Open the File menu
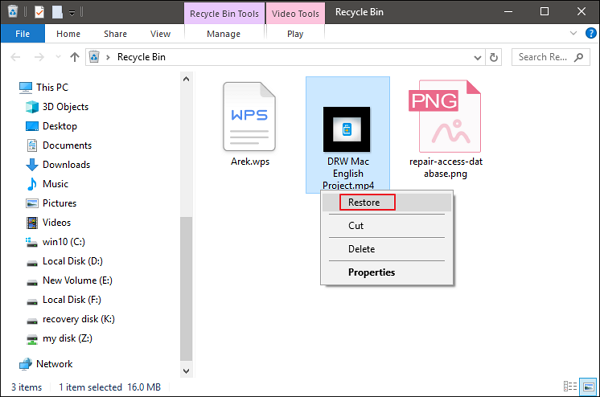Viewport: 600px width, 397px height. point(23,34)
